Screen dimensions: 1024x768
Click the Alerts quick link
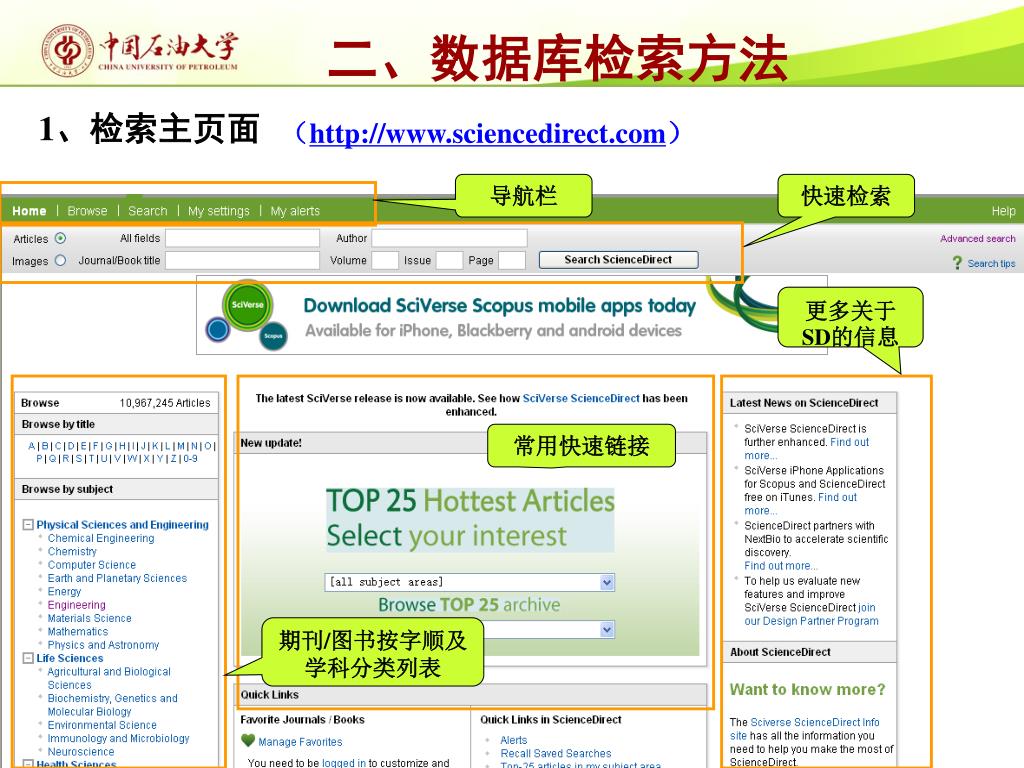click(x=513, y=740)
